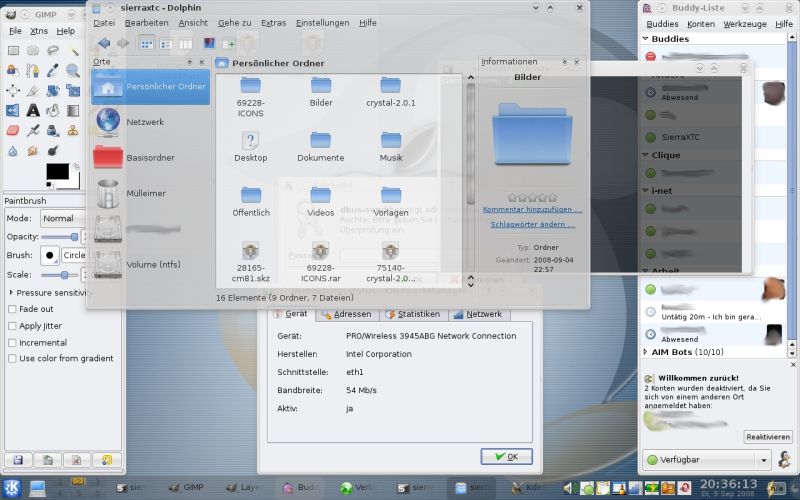
Task: Select the Eraser tool in GIMP
Action: (13, 130)
